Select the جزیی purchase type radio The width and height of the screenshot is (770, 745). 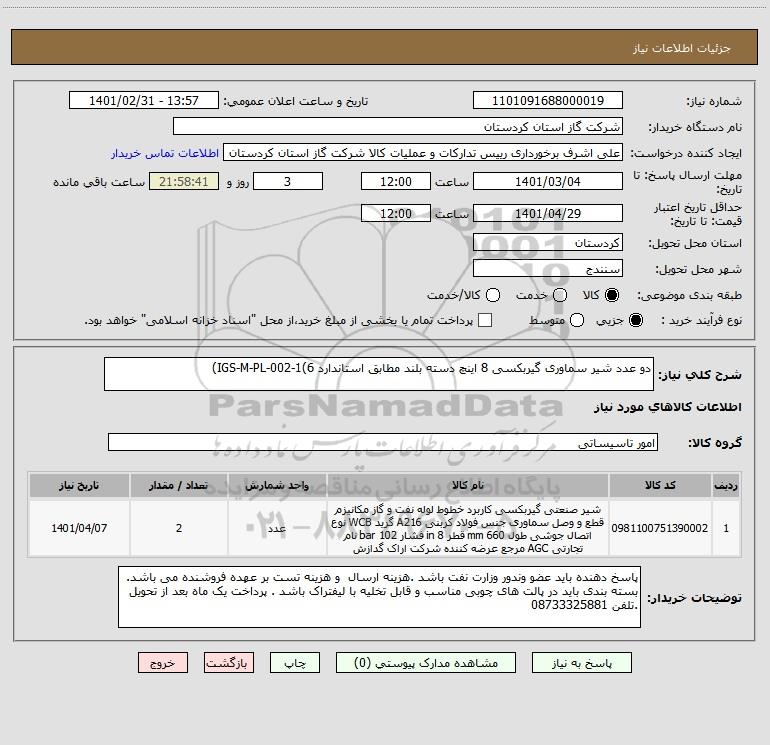(635, 320)
